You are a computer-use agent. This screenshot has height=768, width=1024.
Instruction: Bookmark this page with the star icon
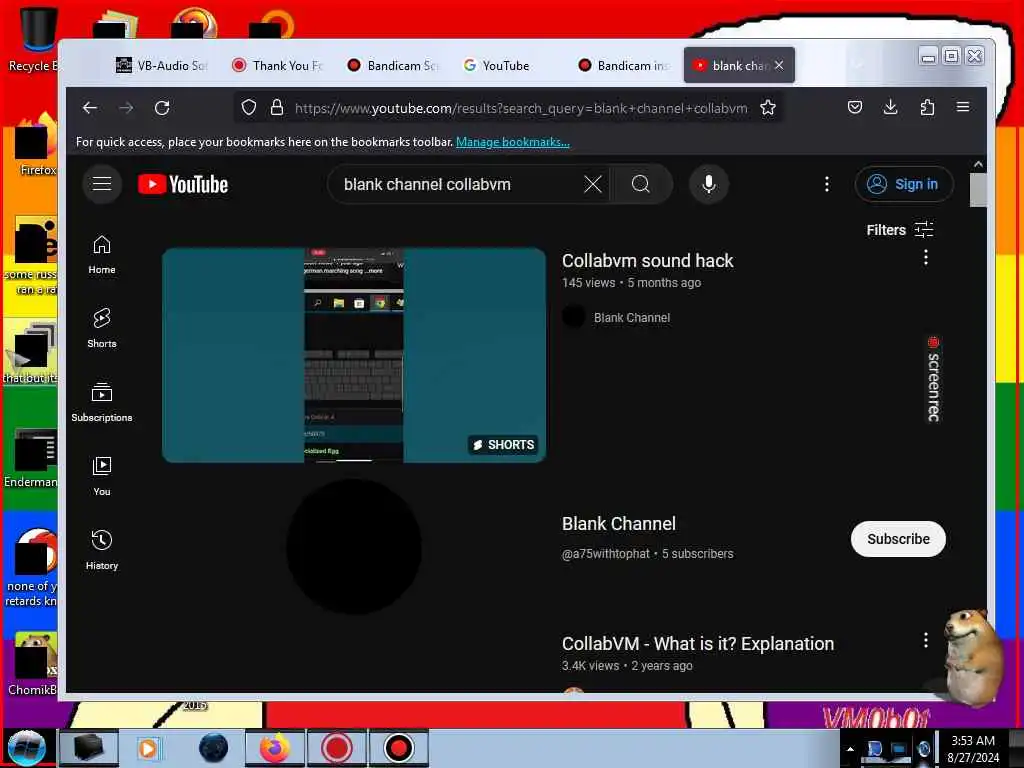pyautogui.click(x=768, y=108)
